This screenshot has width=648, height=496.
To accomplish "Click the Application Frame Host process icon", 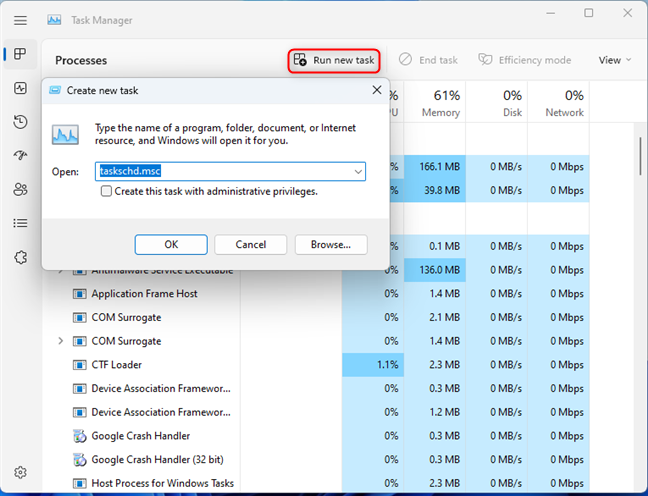I will pos(79,294).
